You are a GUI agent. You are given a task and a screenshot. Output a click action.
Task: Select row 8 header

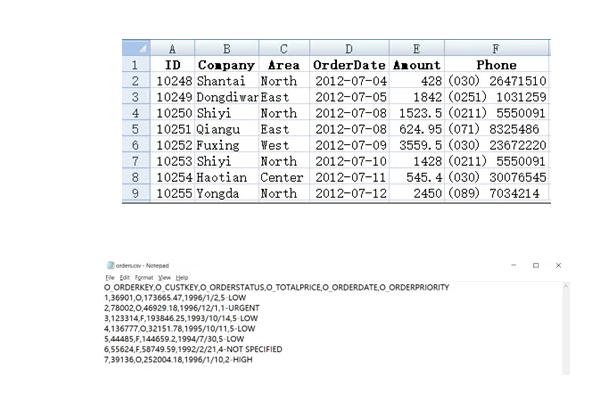click(x=136, y=177)
